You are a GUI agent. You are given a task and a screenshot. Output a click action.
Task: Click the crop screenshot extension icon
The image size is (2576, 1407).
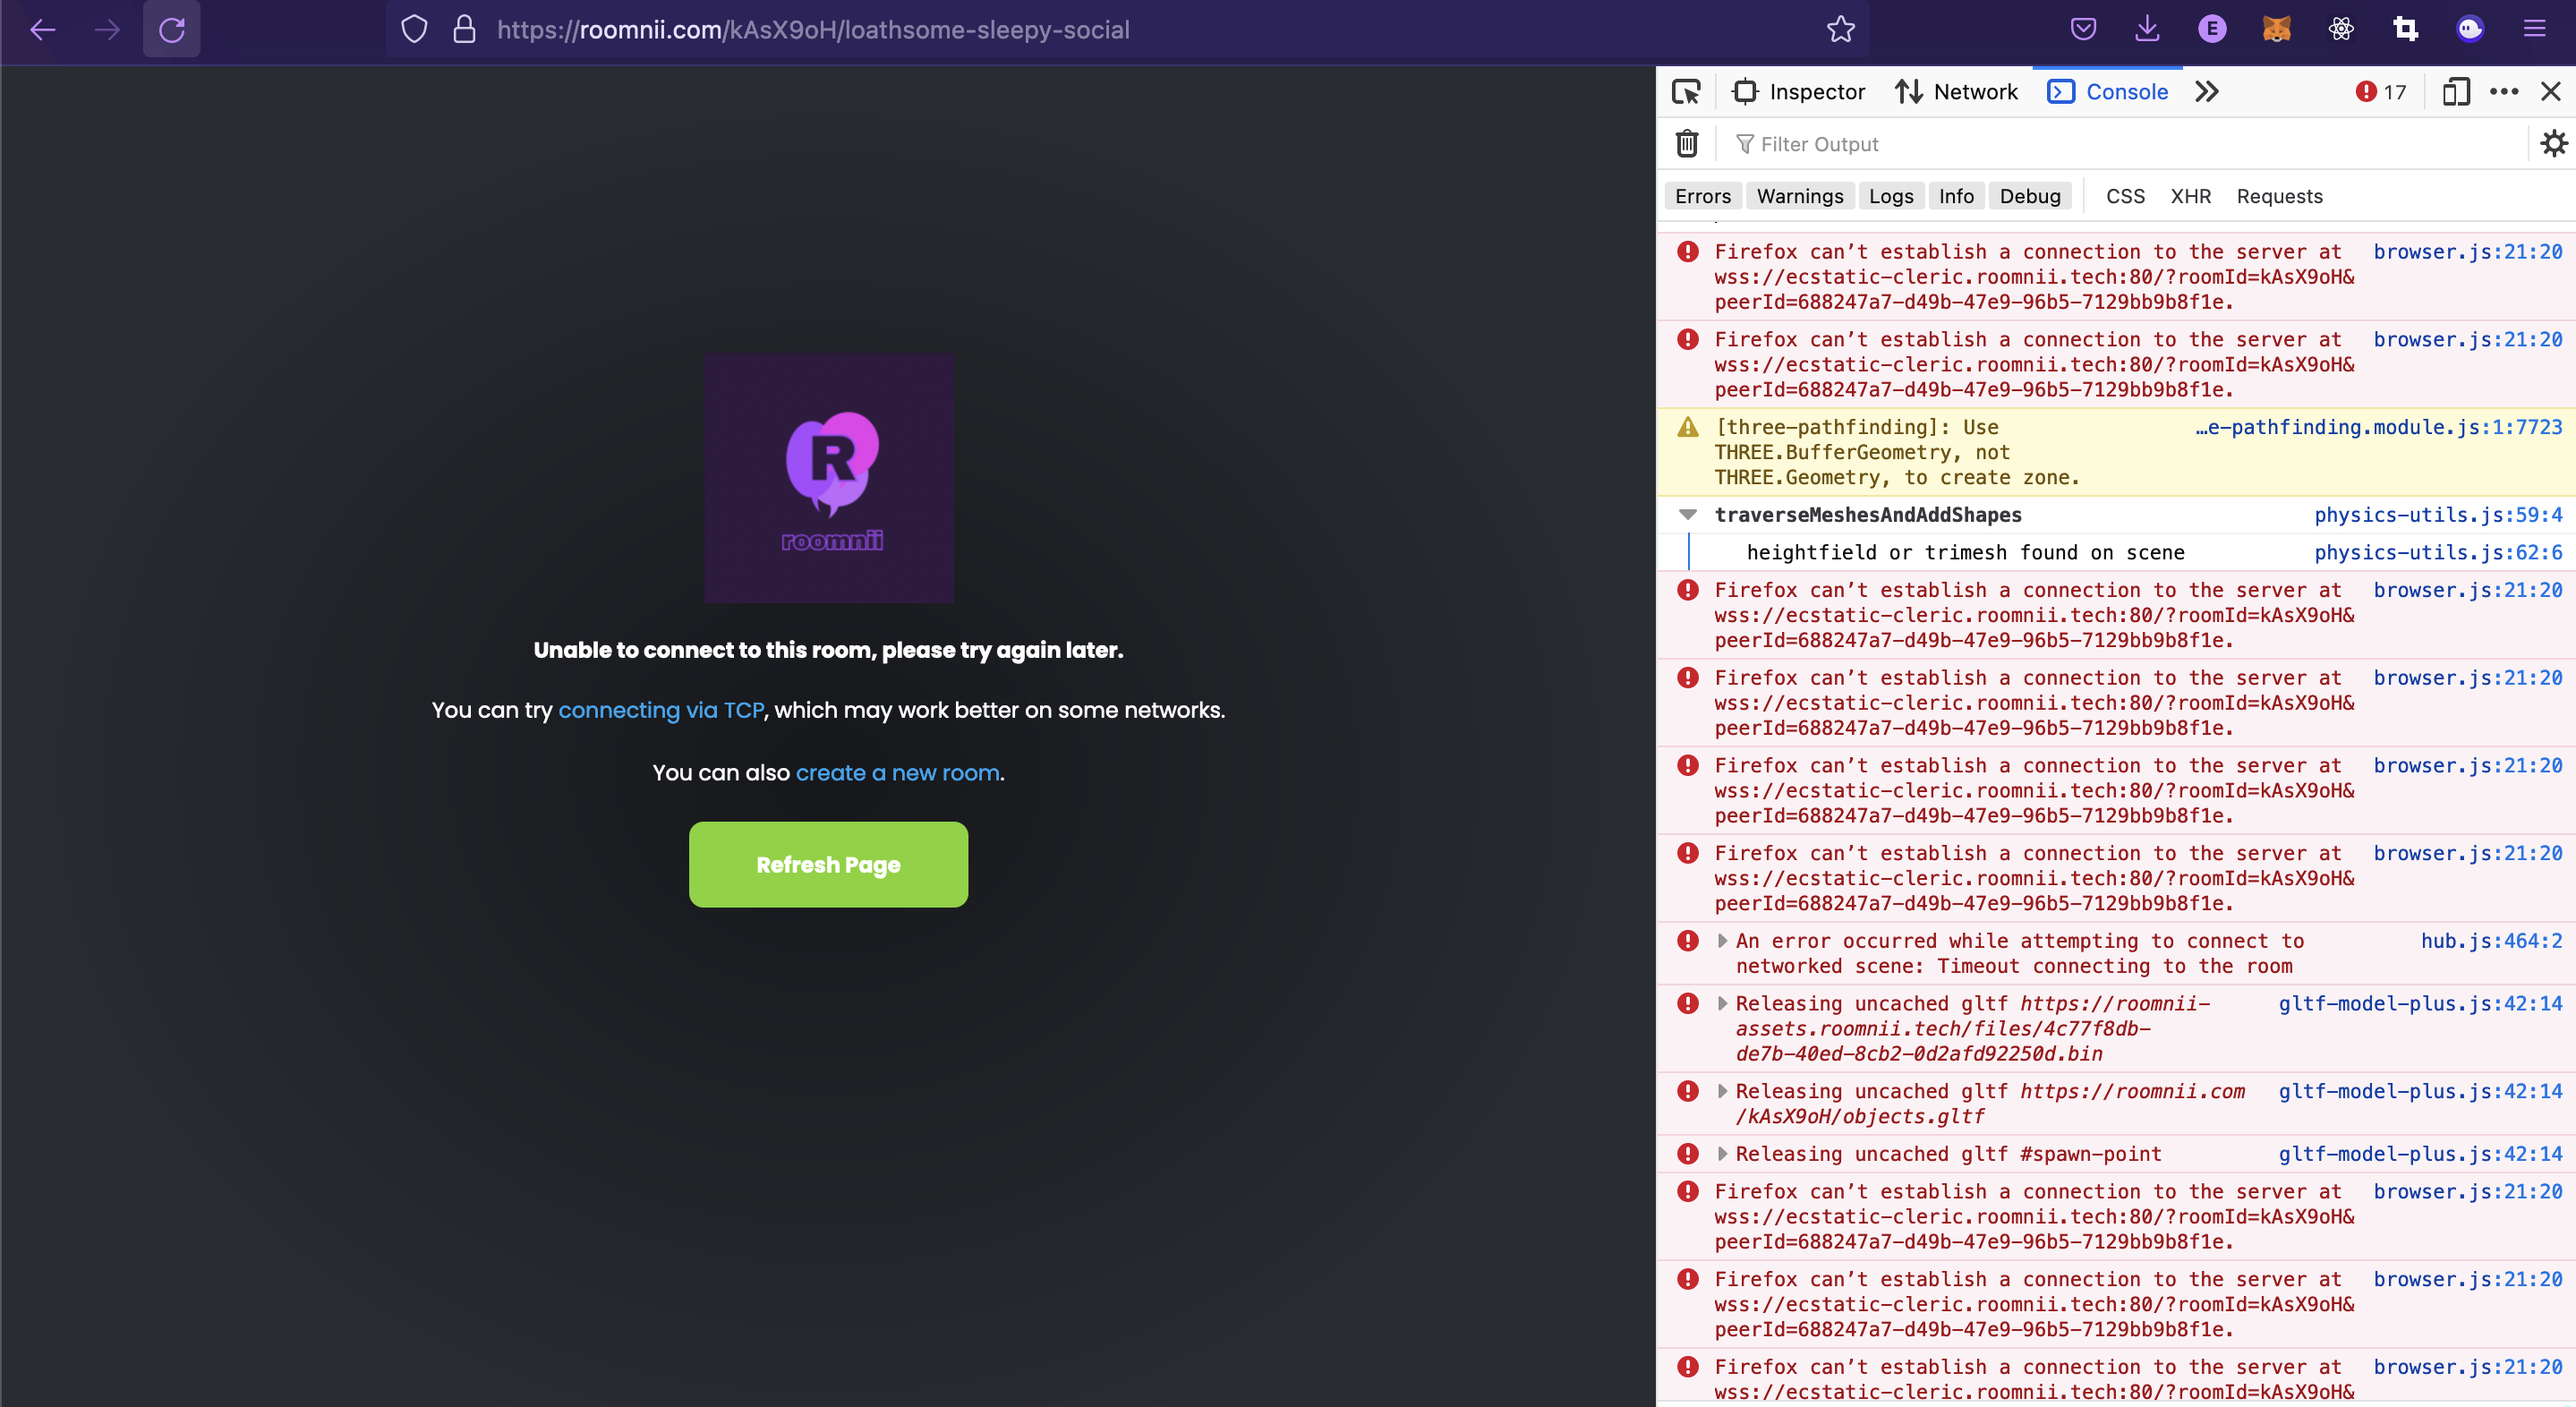[x=2406, y=30]
